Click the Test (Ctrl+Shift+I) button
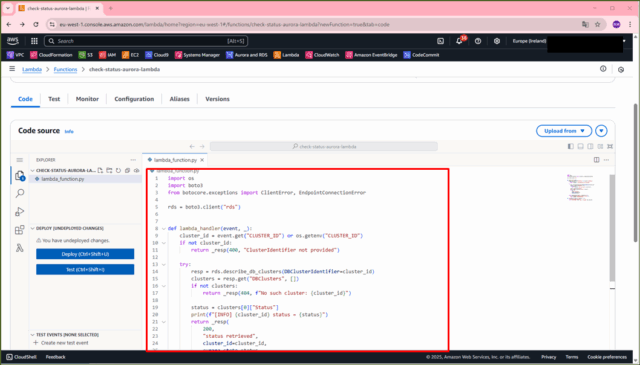 (x=85, y=269)
